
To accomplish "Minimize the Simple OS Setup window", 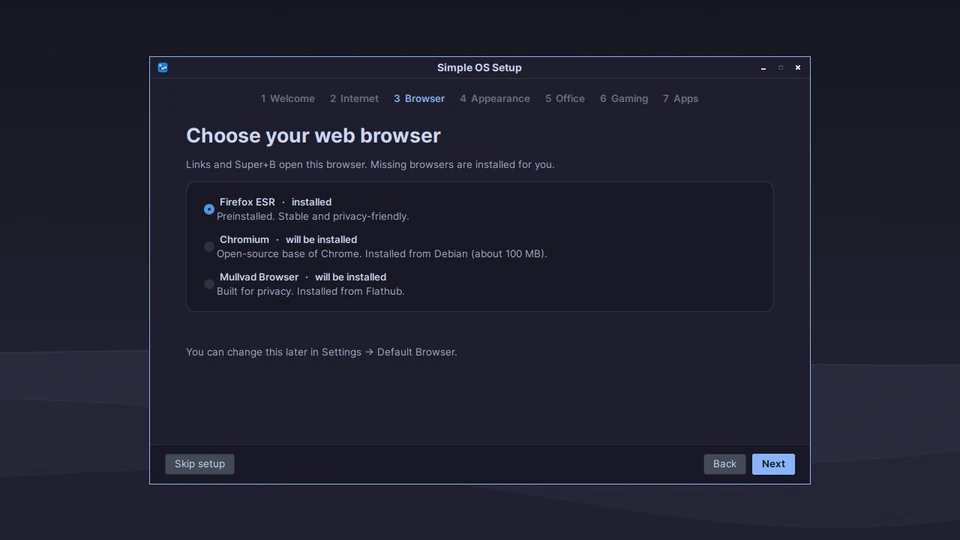I will click(763, 68).
